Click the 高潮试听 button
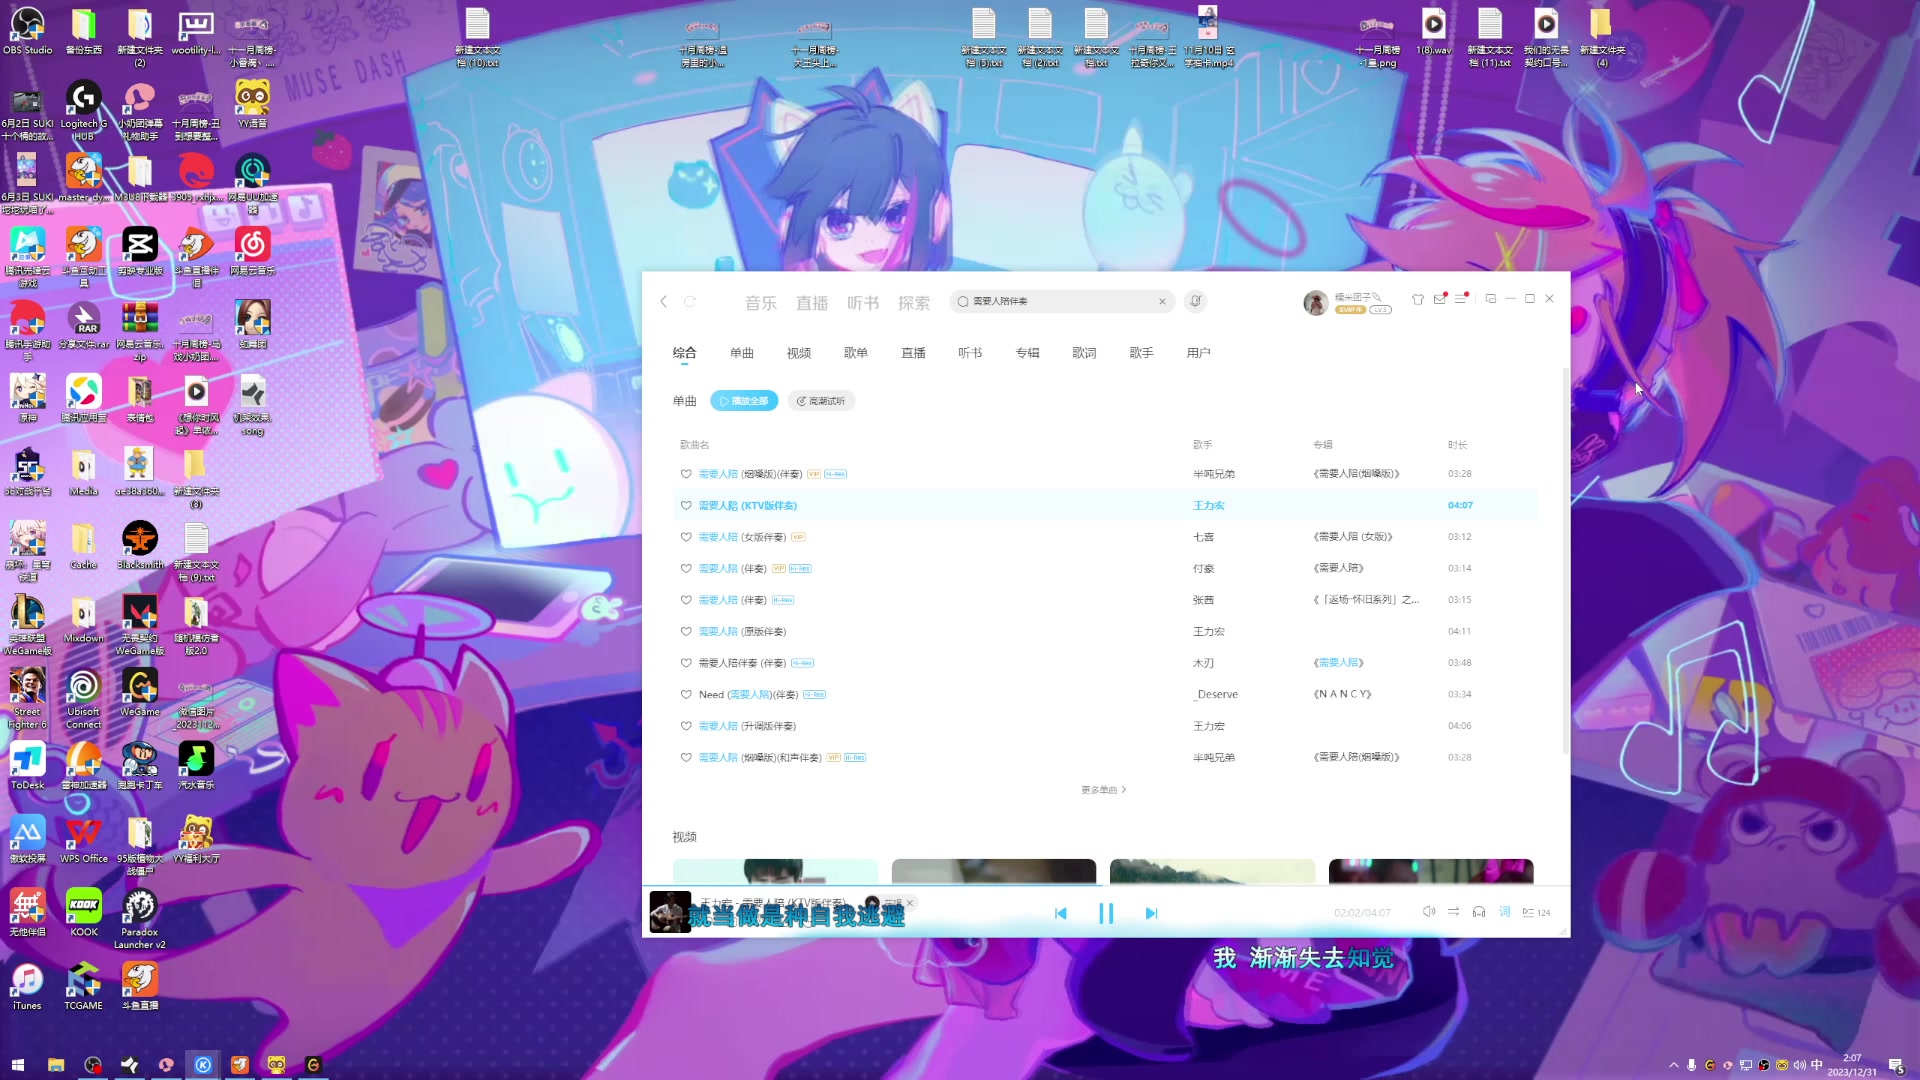Viewport: 1920px width, 1080px height. pyautogui.click(x=821, y=401)
